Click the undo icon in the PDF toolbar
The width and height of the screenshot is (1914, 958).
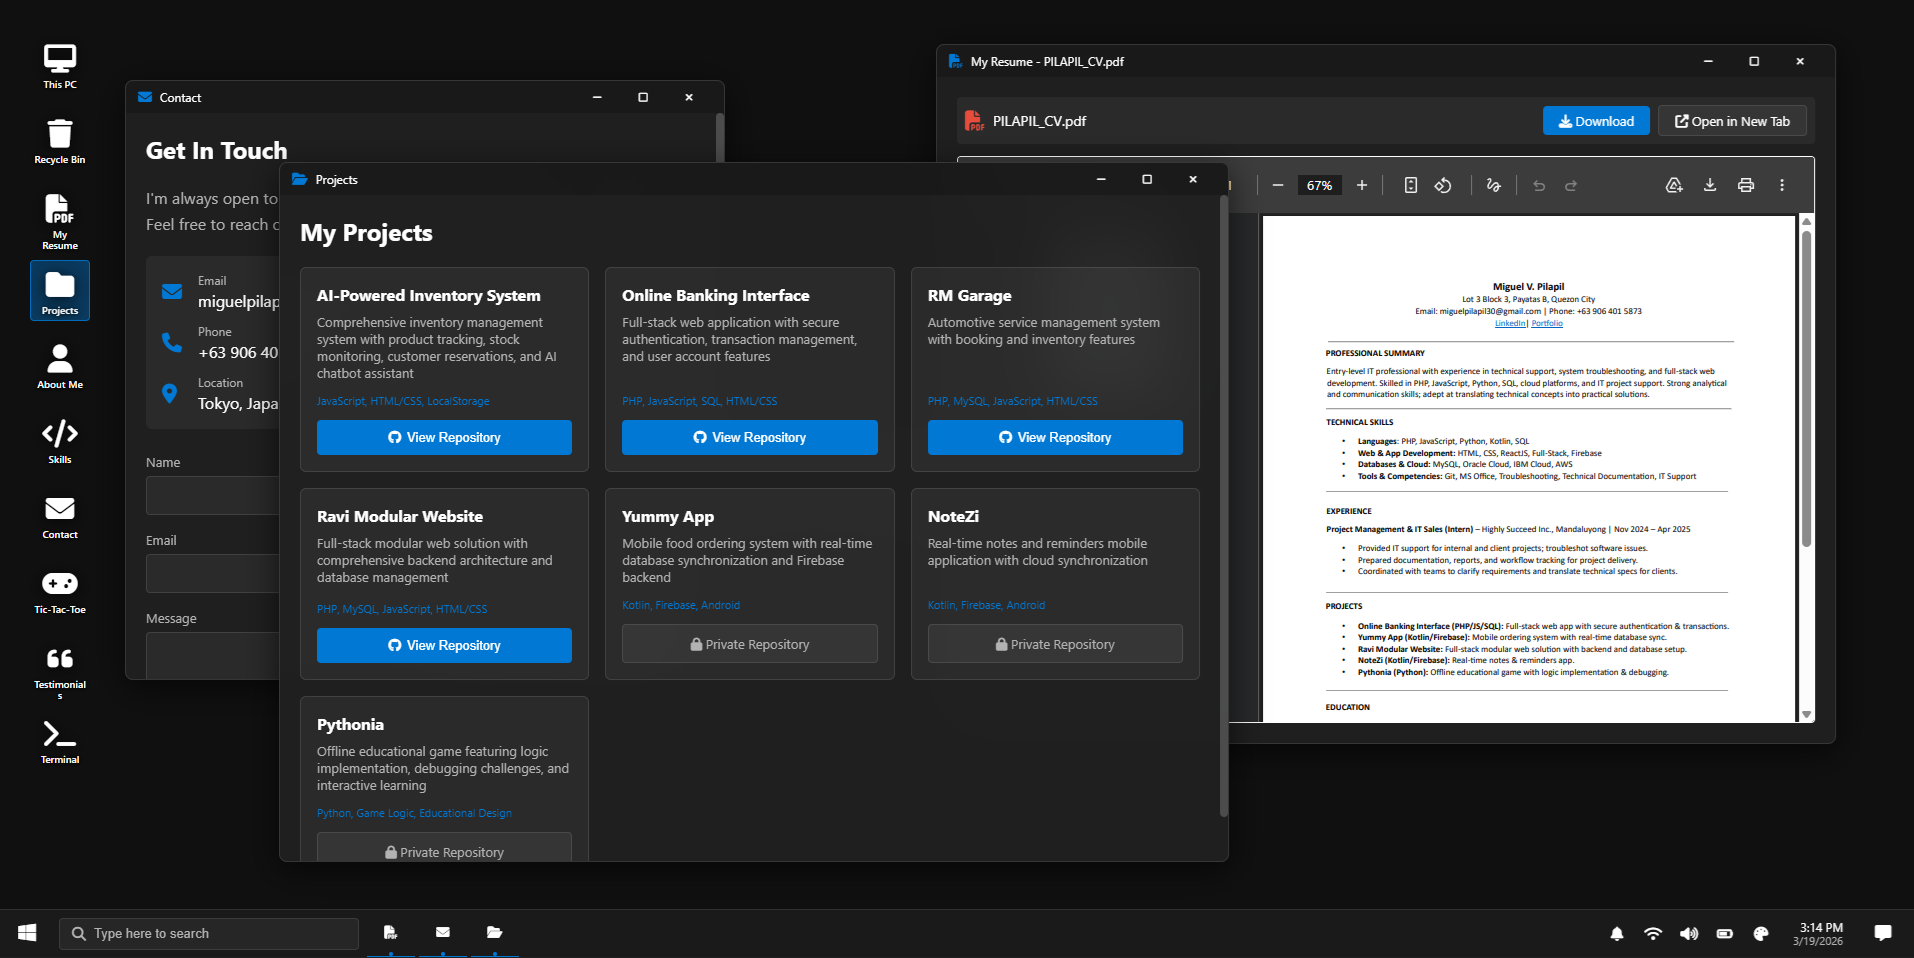point(1538,185)
